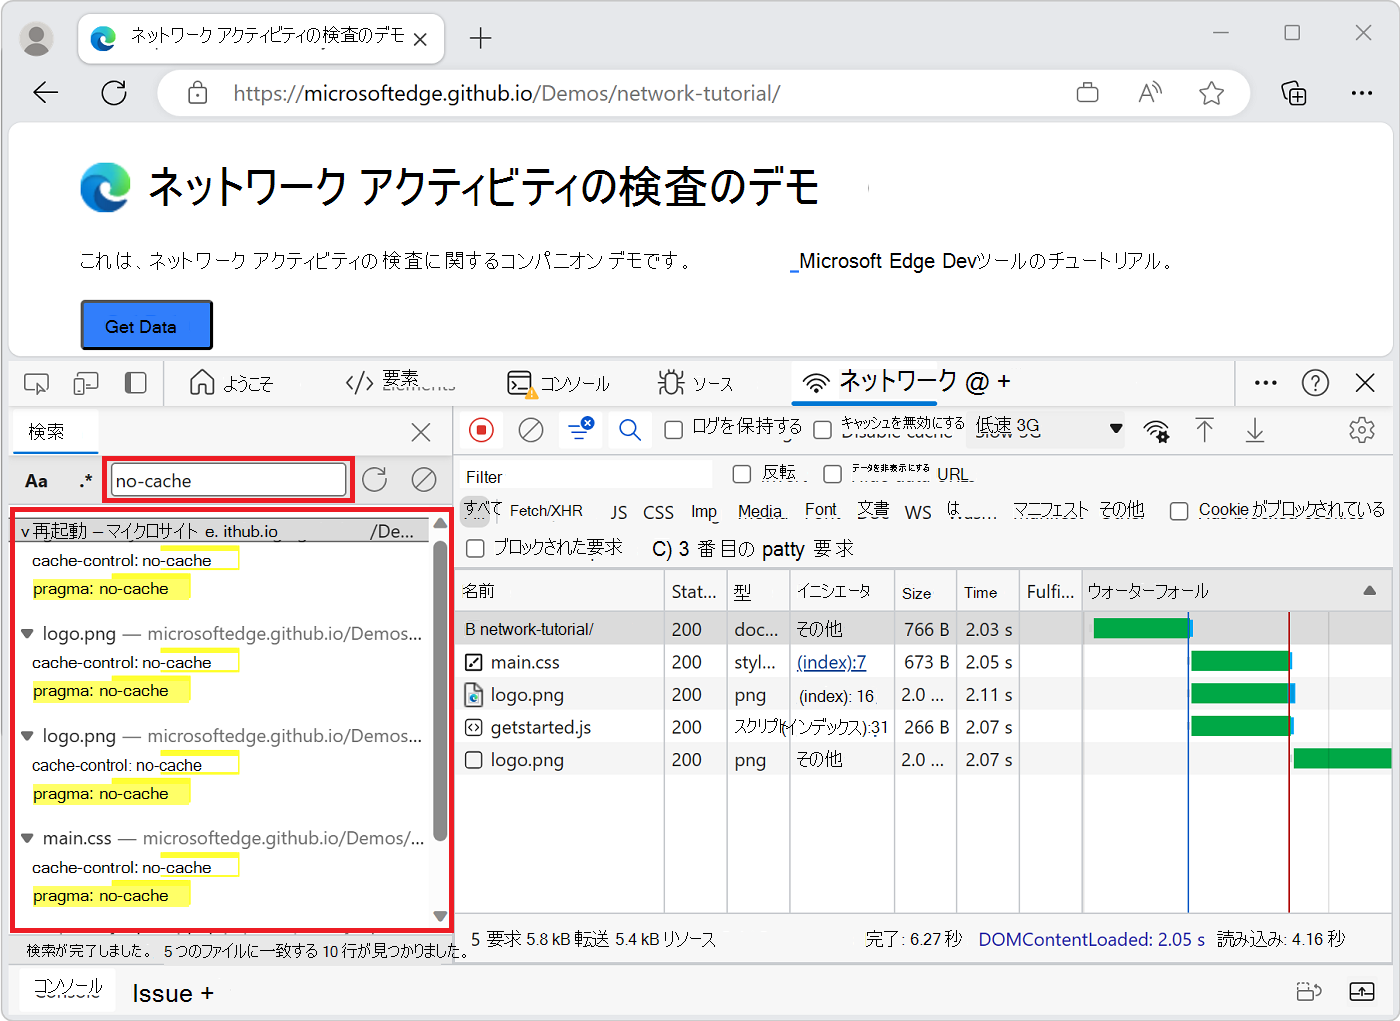This screenshot has width=1400, height=1021.
Task: Toggle the 反転 filter checkbox
Action: pyautogui.click(x=742, y=474)
